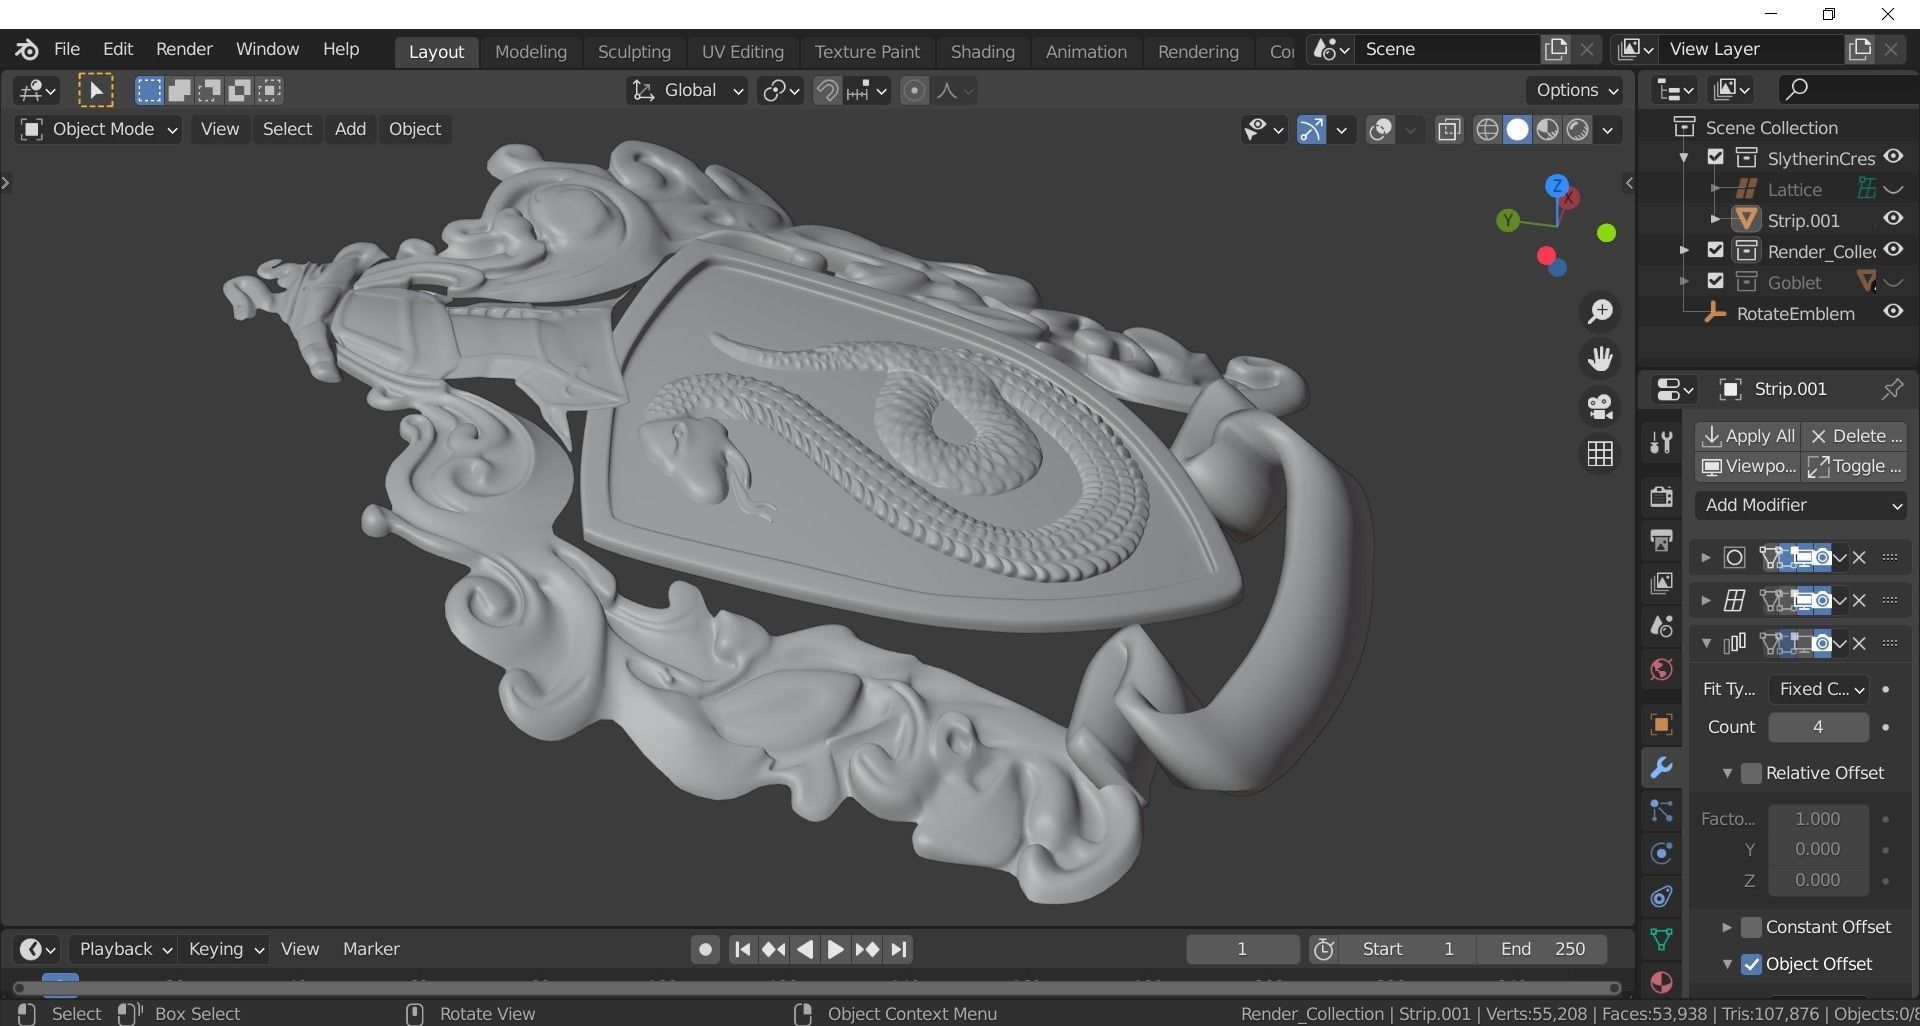The height and width of the screenshot is (1026, 1920).
Task: Switch to Sculpting workspace tab
Action: pyautogui.click(x=634, y=52)
